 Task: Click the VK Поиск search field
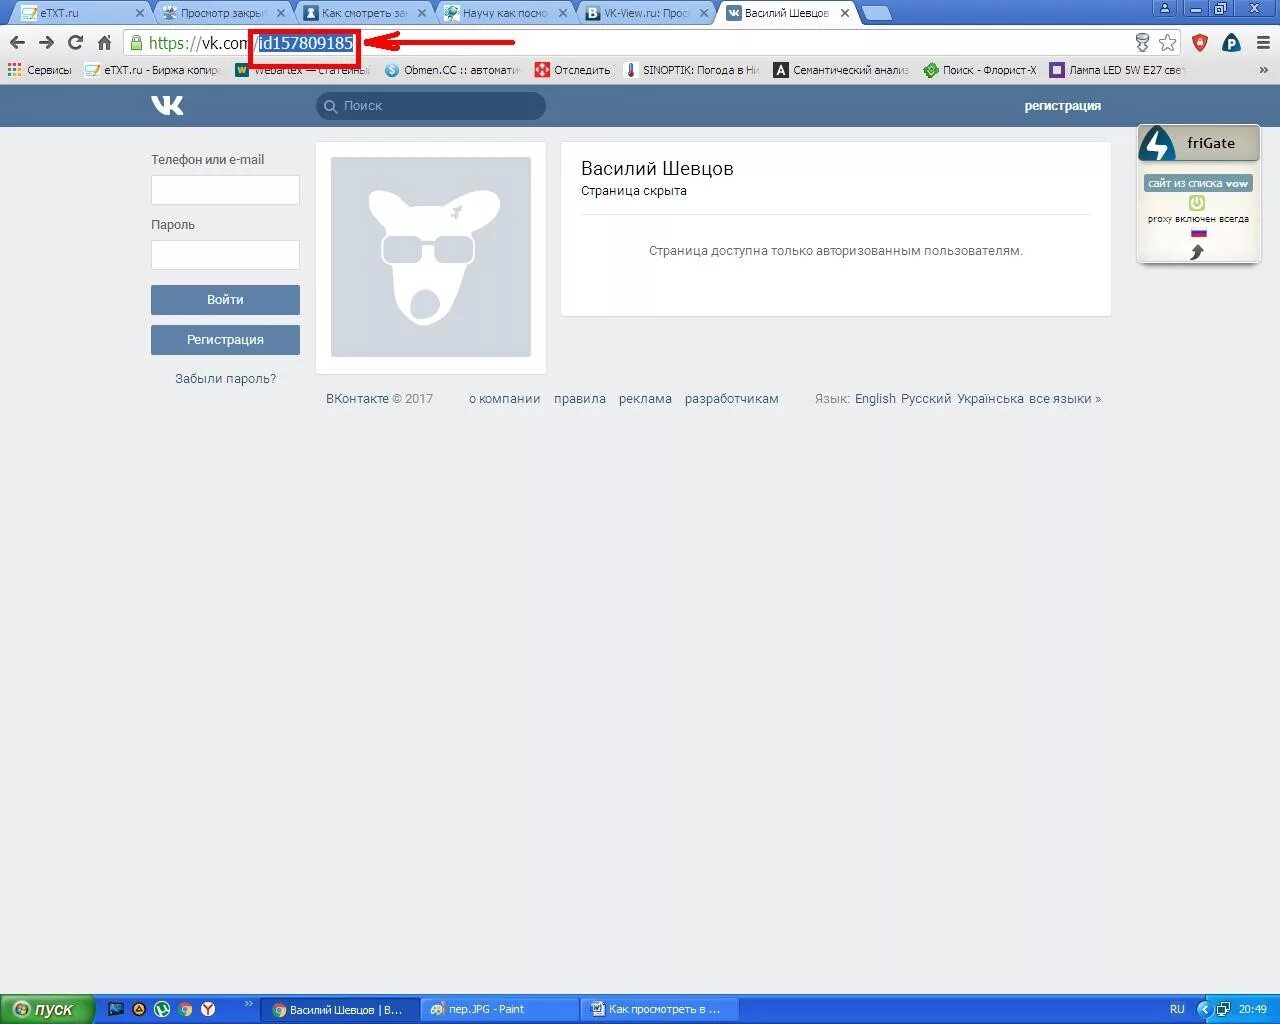431,105
